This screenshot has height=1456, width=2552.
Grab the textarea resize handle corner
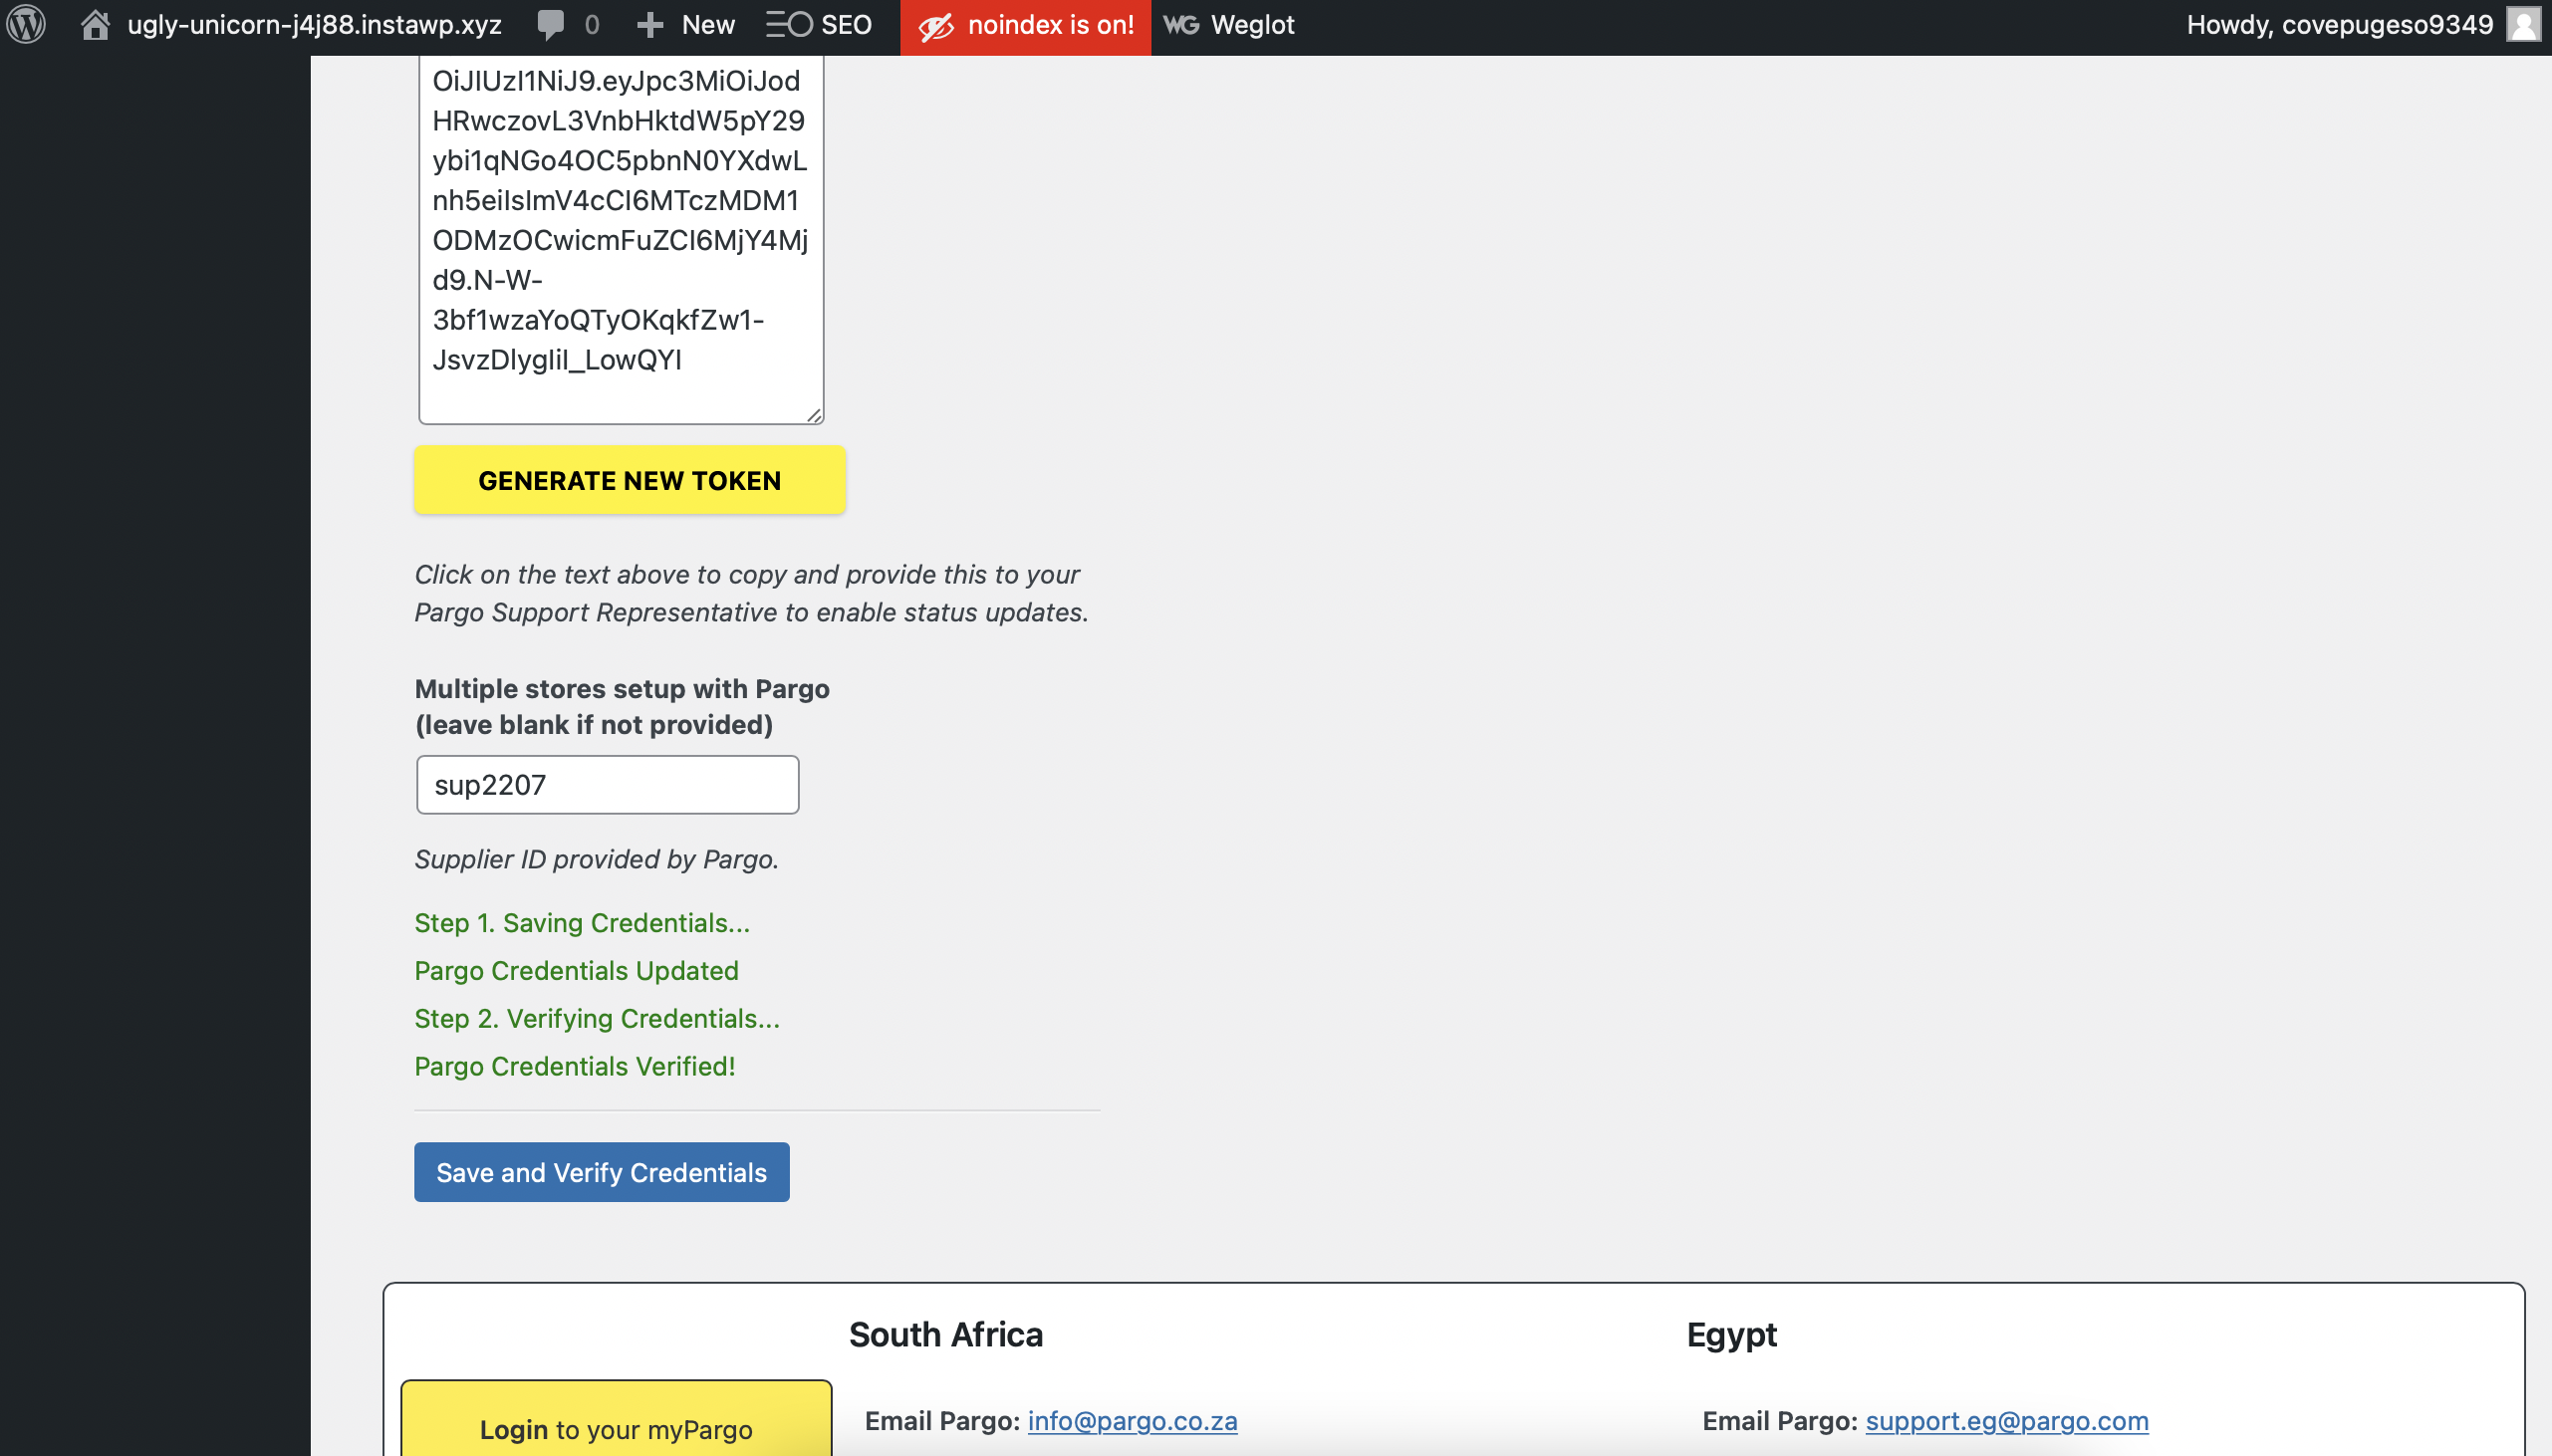(x=814, y=414)
